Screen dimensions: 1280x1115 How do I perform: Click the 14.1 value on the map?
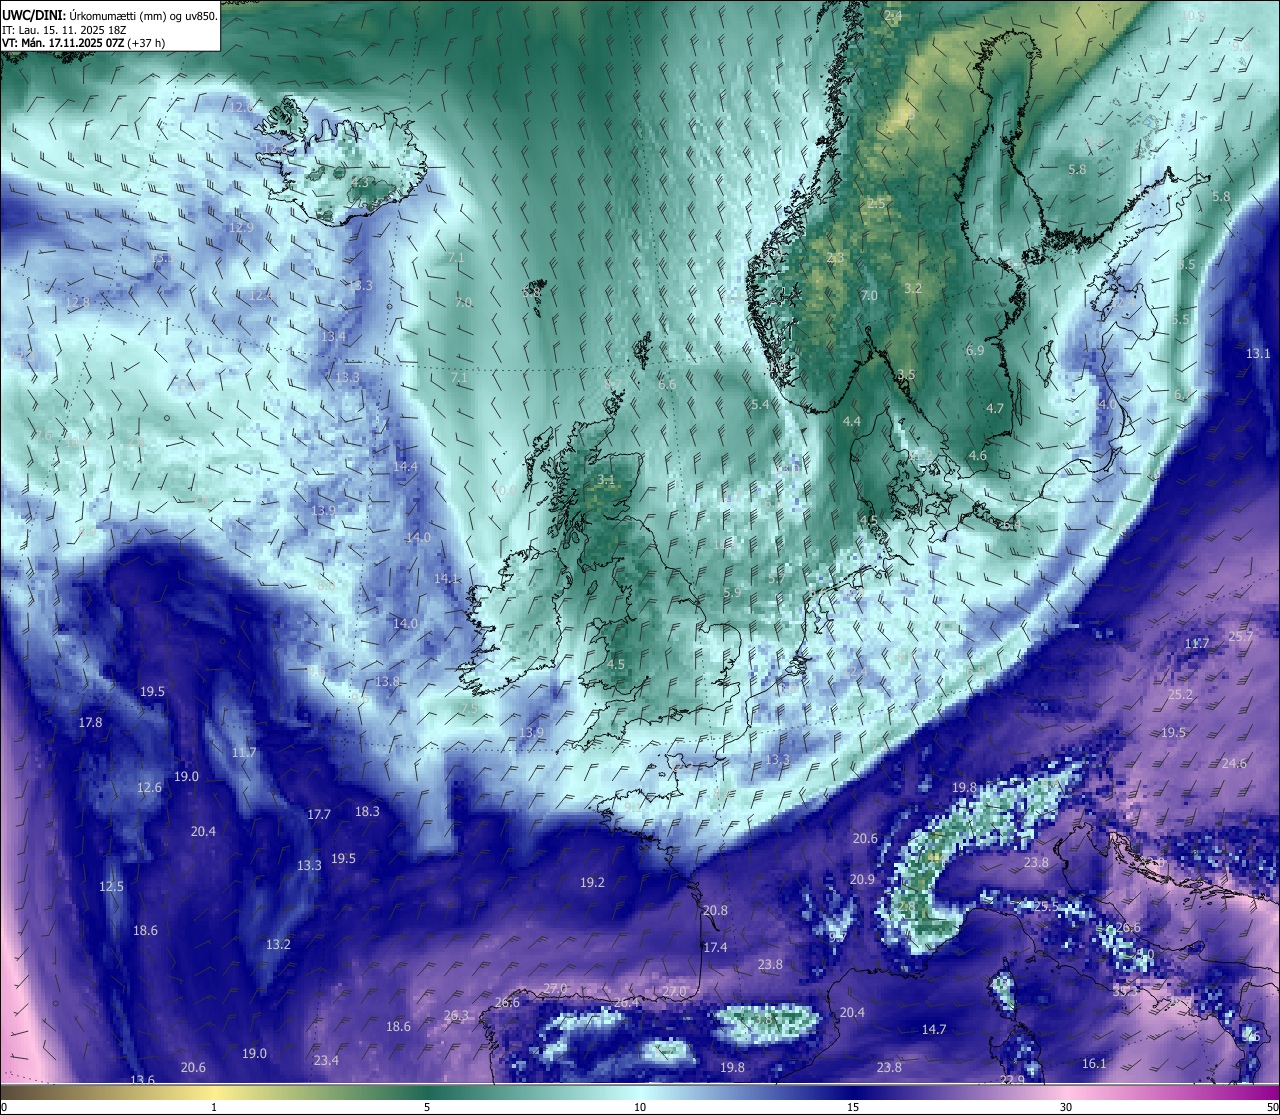tap(446, 578)
